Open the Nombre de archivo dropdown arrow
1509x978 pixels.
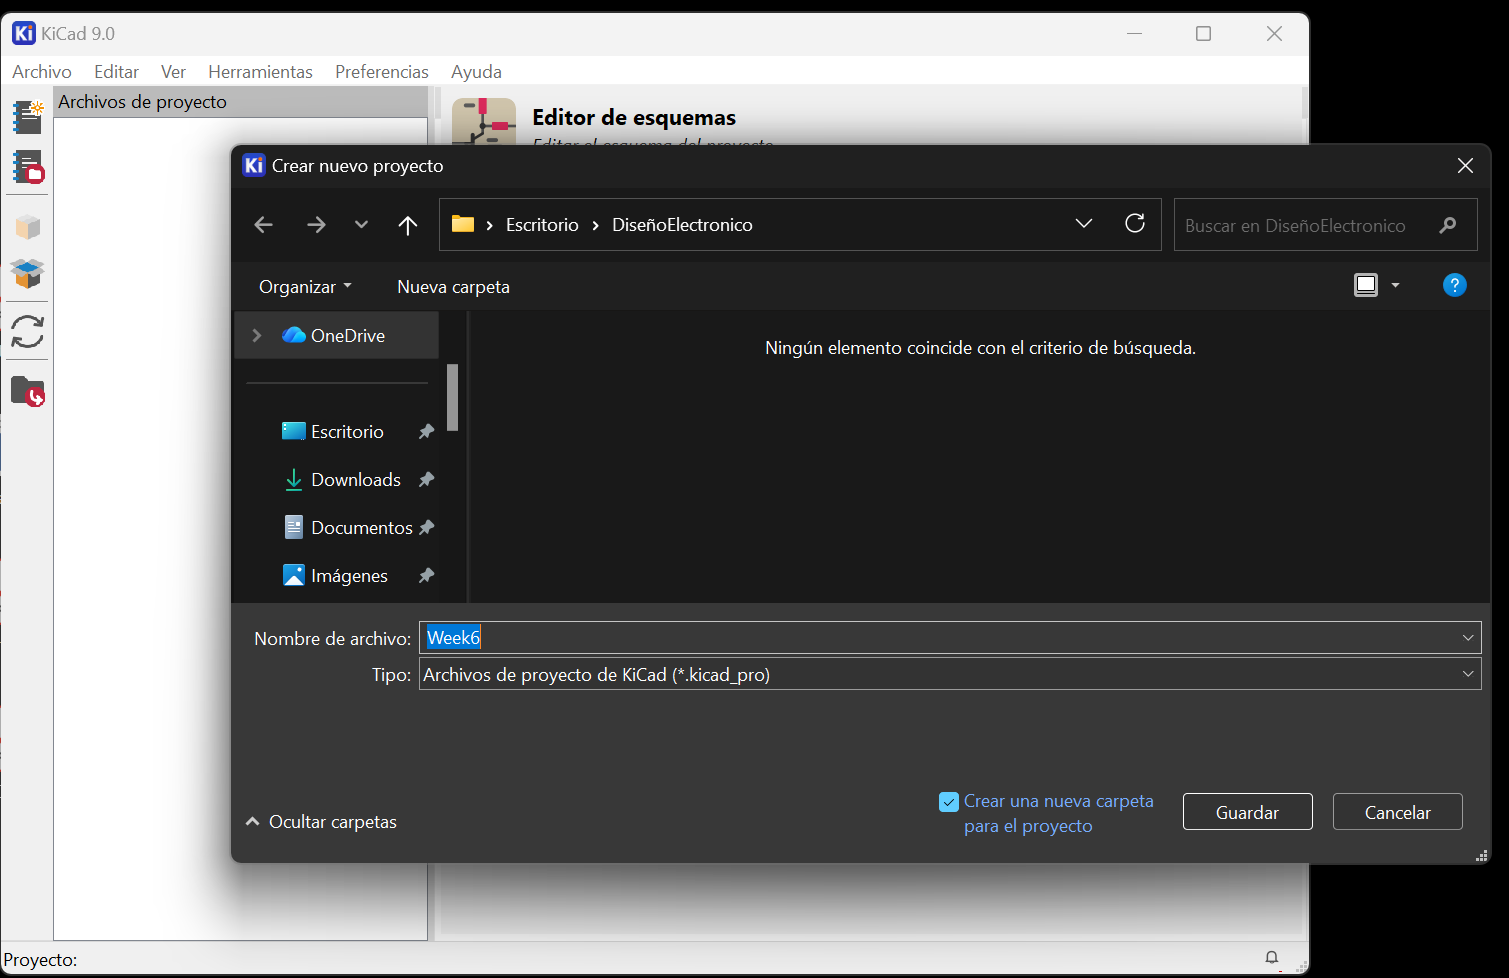(1468, 638)
